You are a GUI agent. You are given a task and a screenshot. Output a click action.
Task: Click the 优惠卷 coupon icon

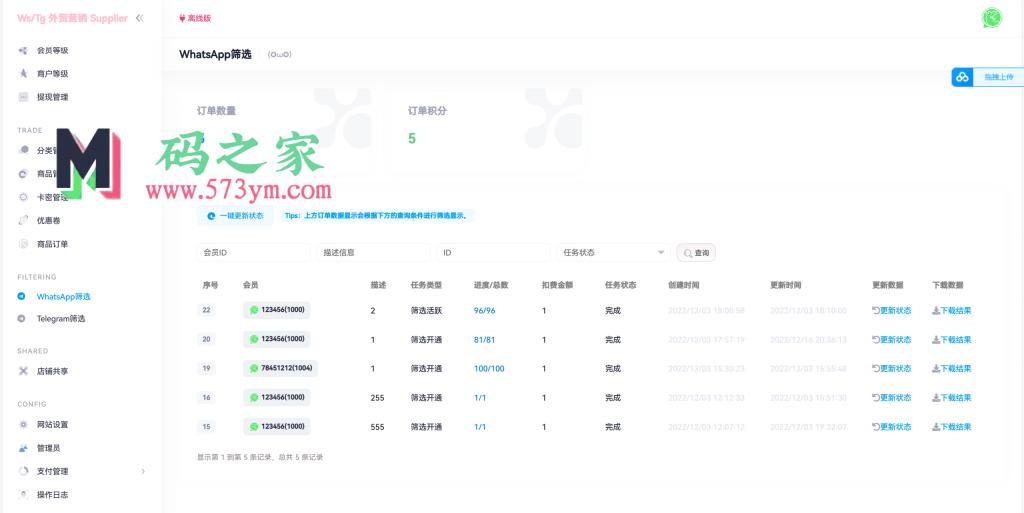23,221
